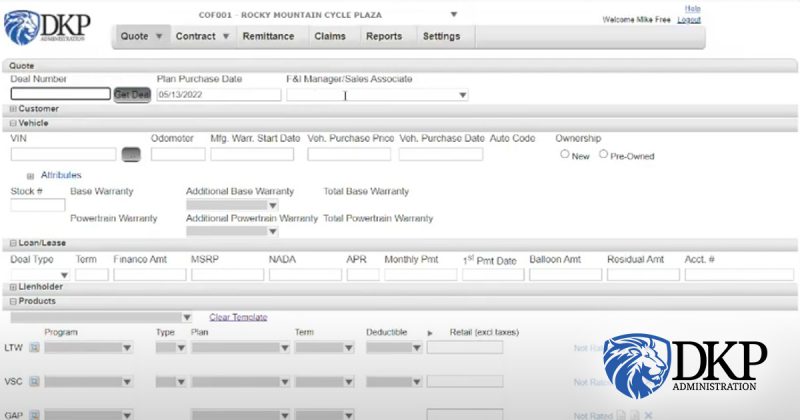Open the Claims menu tab
The width and height of the screenshot is (800, 420).
coord(330,37)
